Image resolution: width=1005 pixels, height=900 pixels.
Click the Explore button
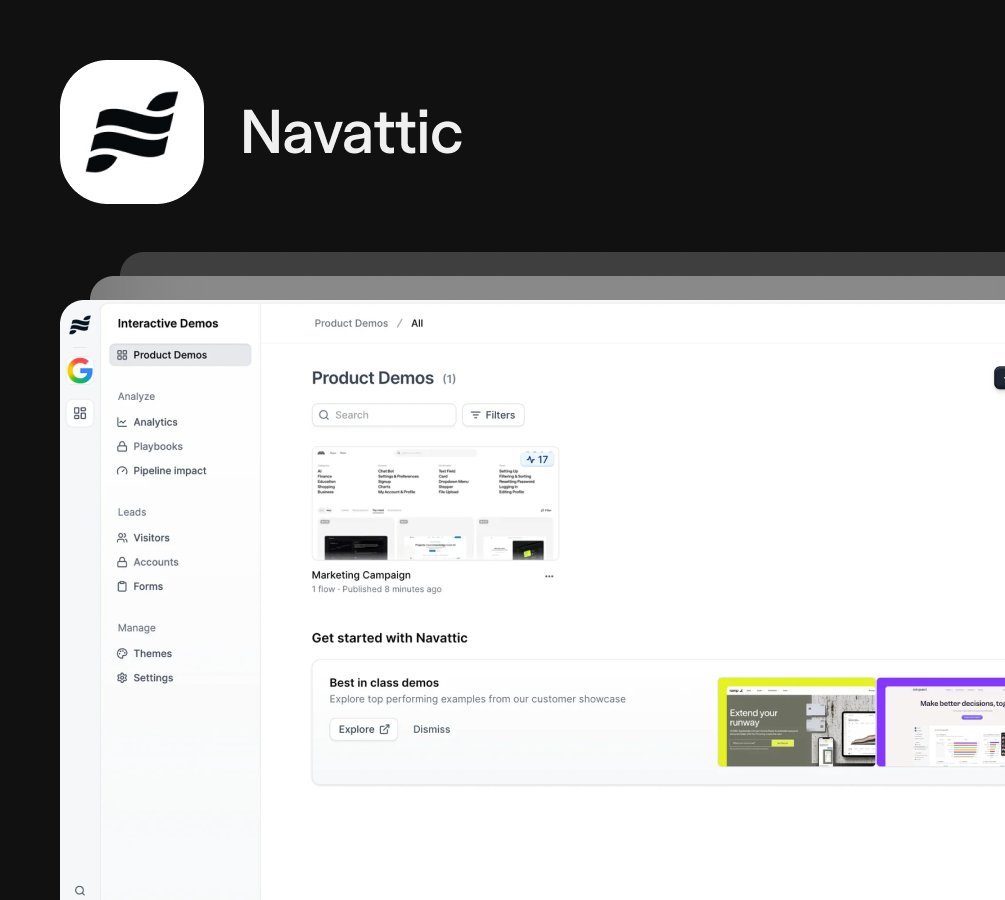(x=364, y=729)
